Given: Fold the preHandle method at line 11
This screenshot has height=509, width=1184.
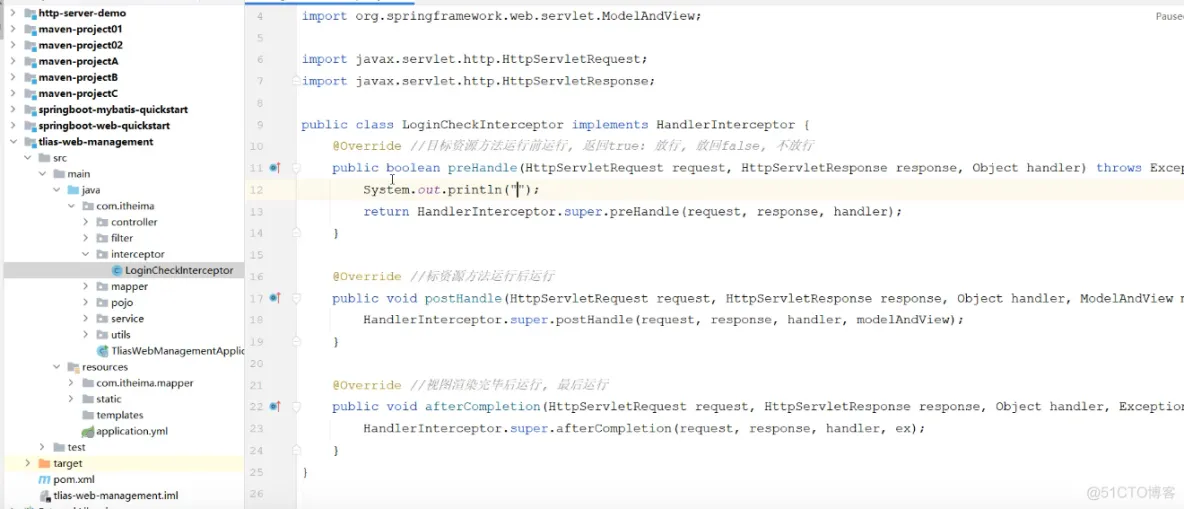Looking at the screenshot, I should click(x=297, y=168).
